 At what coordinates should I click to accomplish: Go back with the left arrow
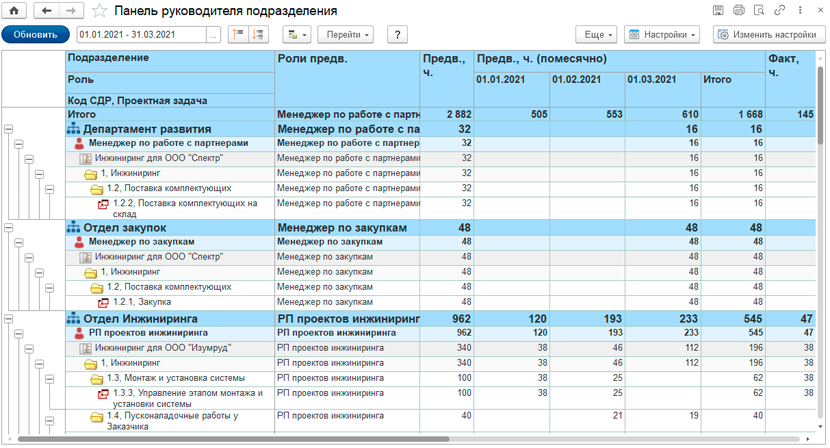coord(47,11)
